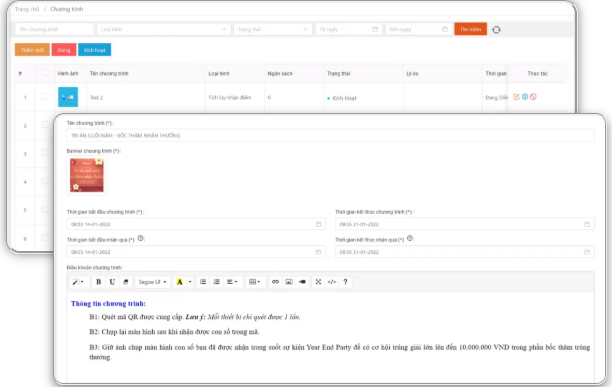Viewport: 612px width, 387px height.
Task: Tick the checkbox for row 1 Test 2
Action: pyautogui.click(x=45, y=96)
